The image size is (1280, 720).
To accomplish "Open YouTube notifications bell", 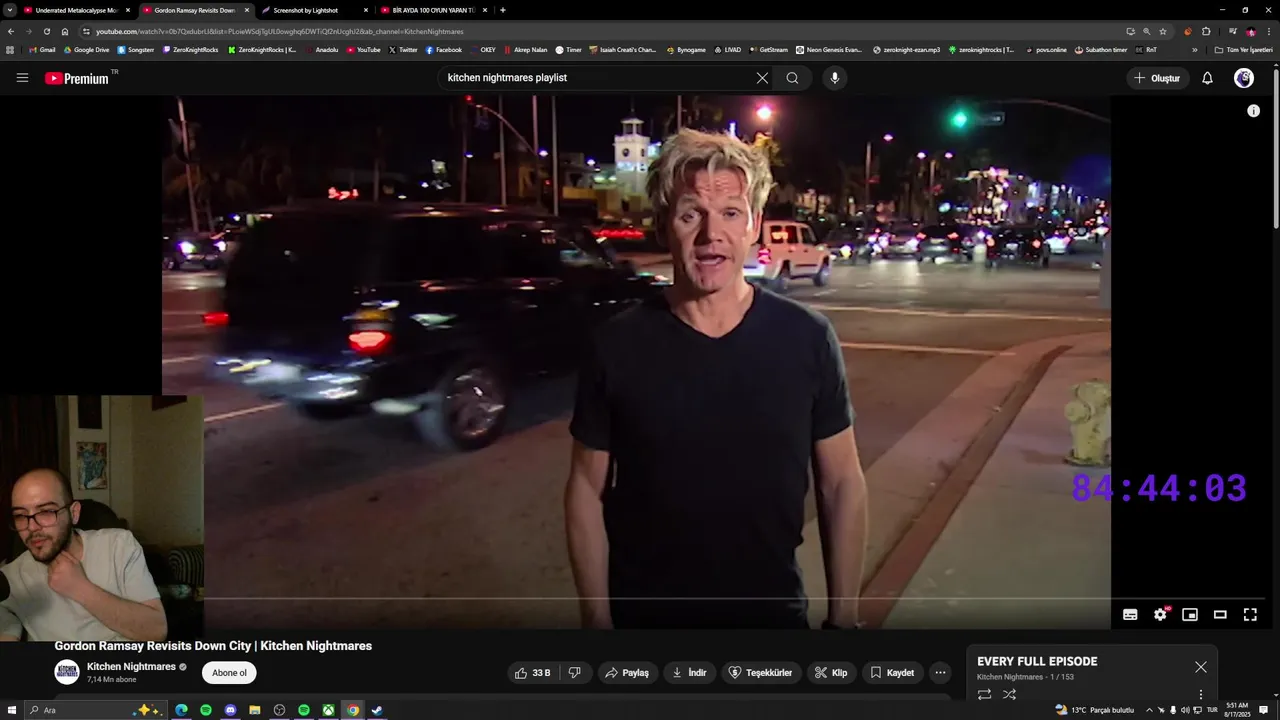I will (x=1207, y=78).
